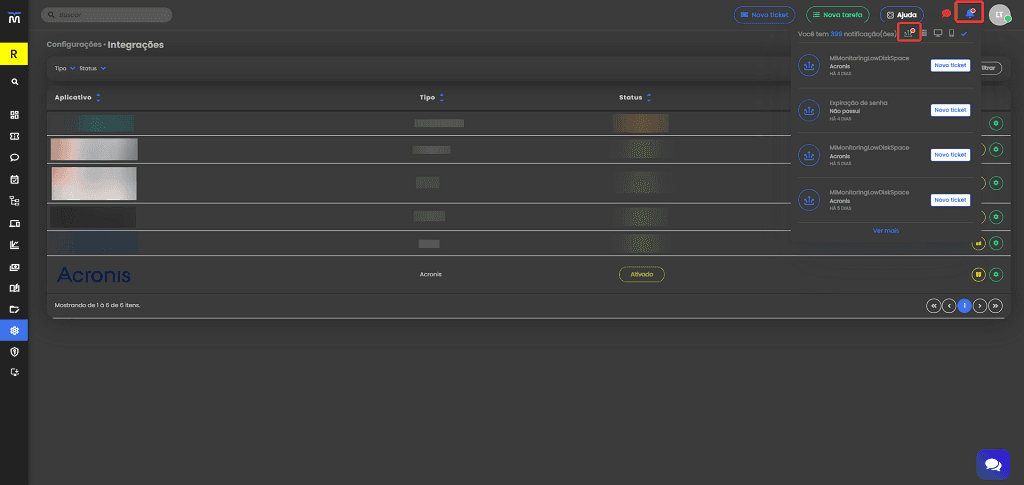Click Mostrando de 1 à 6 text
The image size is (1024, 485).
point(98,305)
